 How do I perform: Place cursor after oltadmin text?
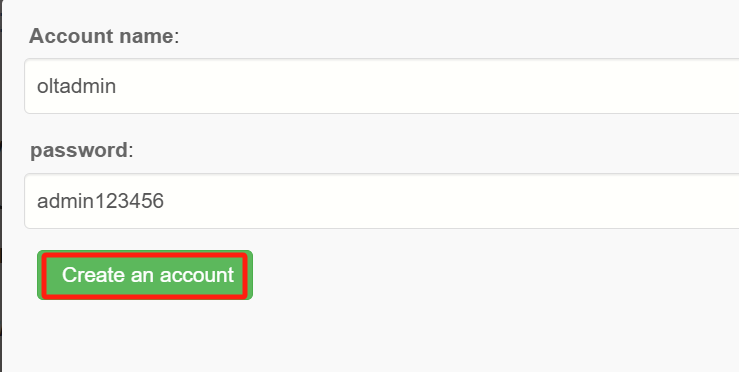tap(116, 86)
